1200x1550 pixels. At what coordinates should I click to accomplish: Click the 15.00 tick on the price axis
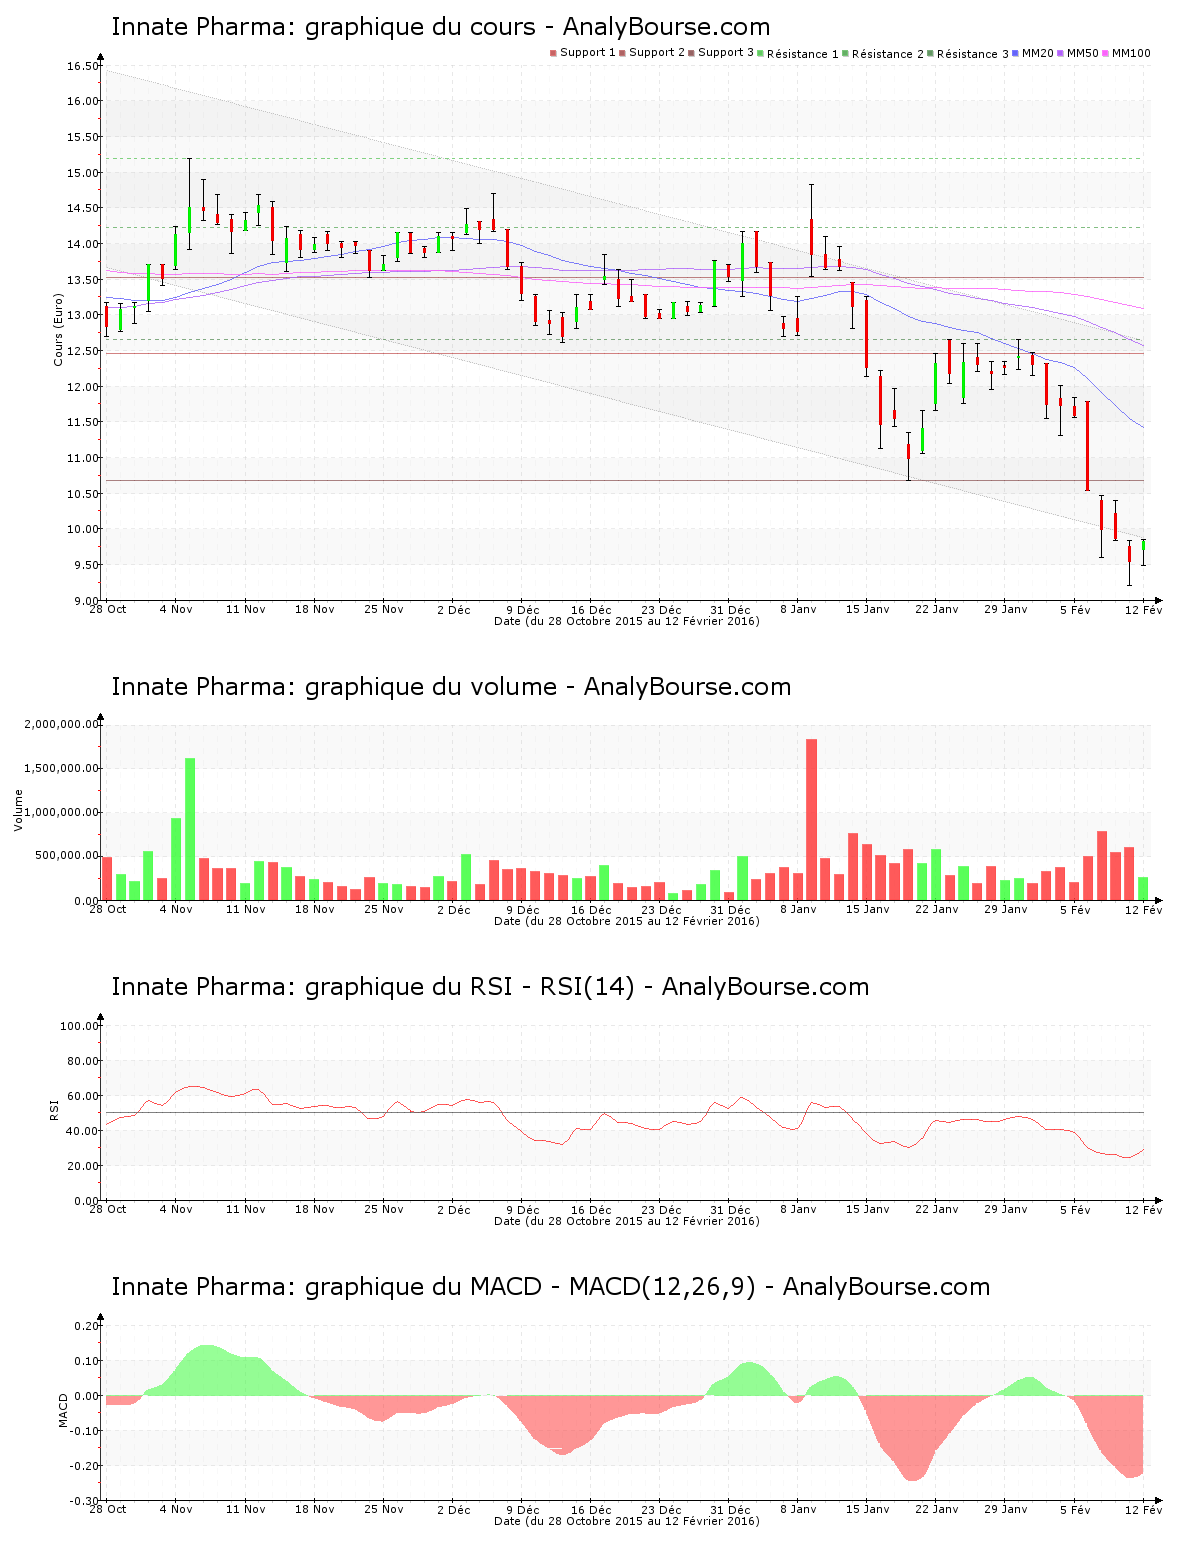pos(82,173)
